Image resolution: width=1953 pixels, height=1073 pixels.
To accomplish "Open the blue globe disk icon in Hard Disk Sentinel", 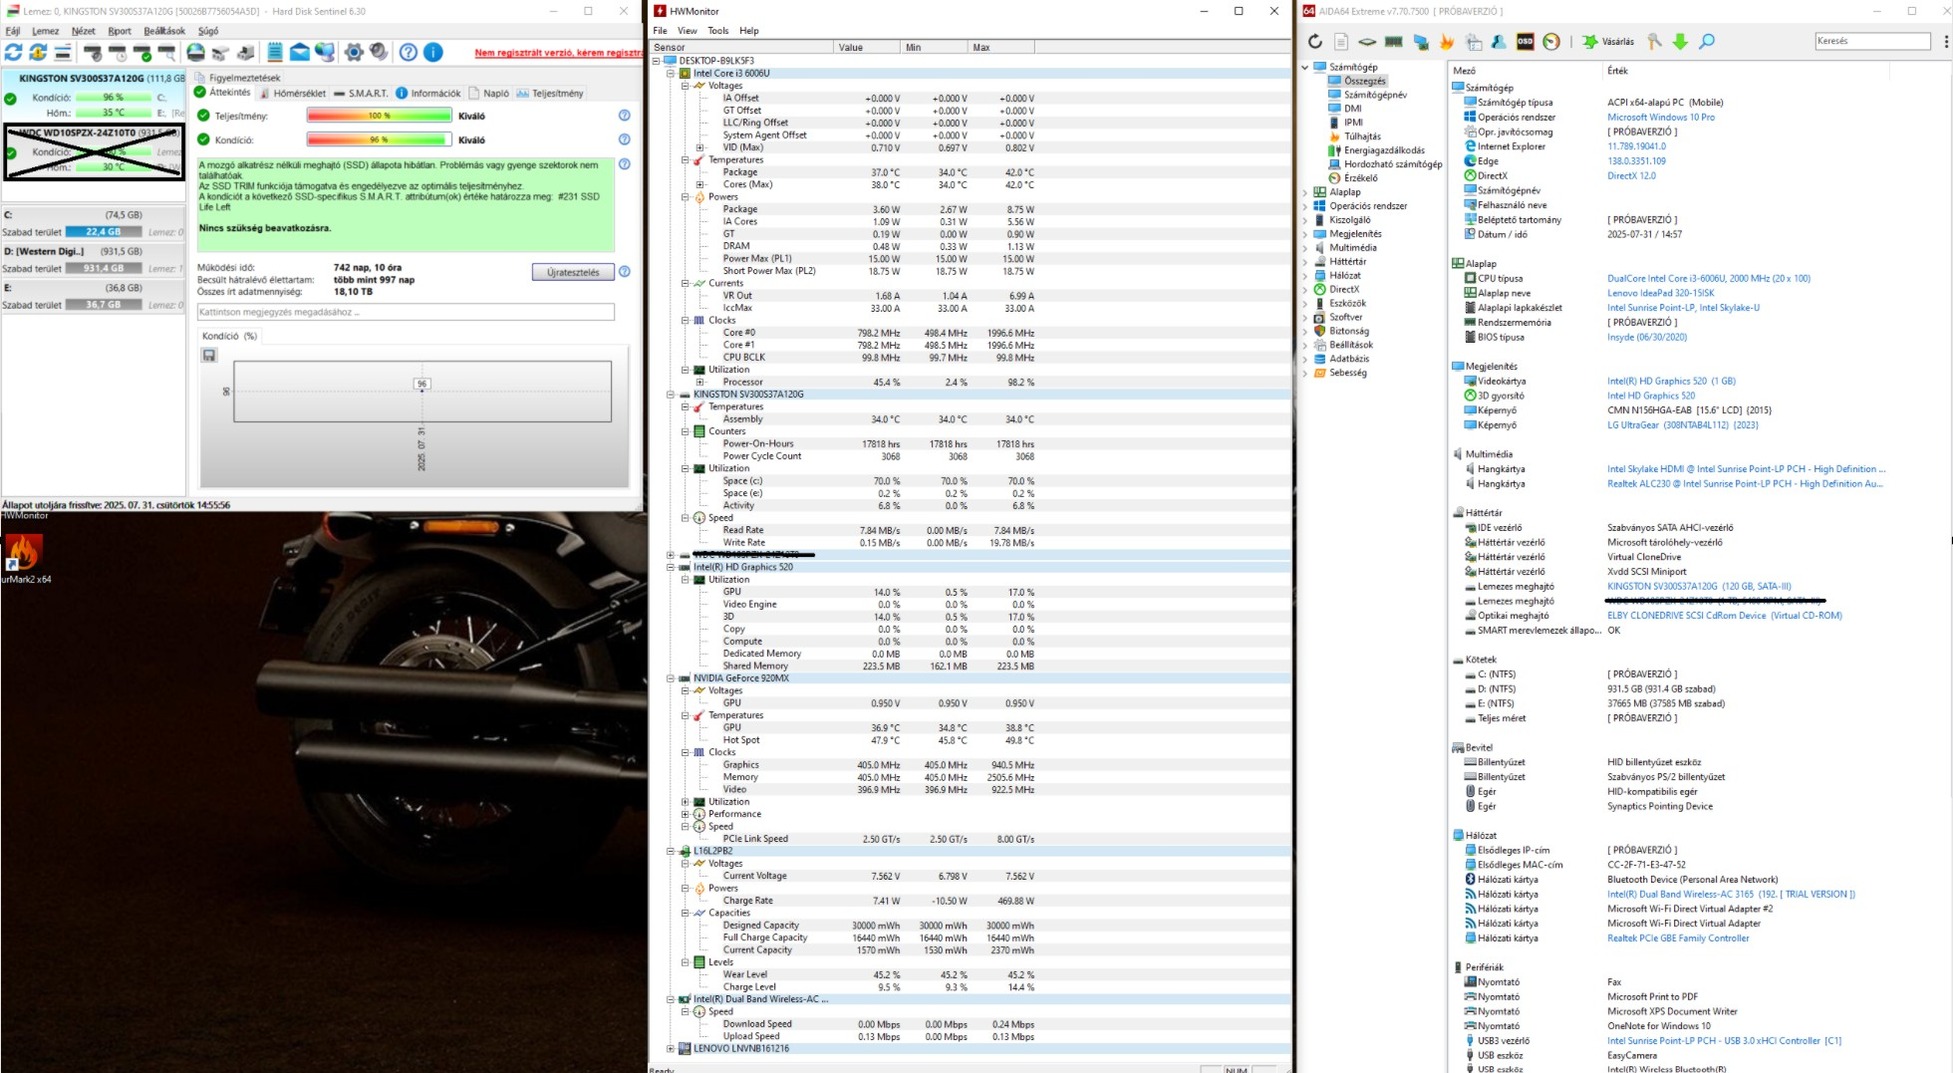I will coord(196,52).
